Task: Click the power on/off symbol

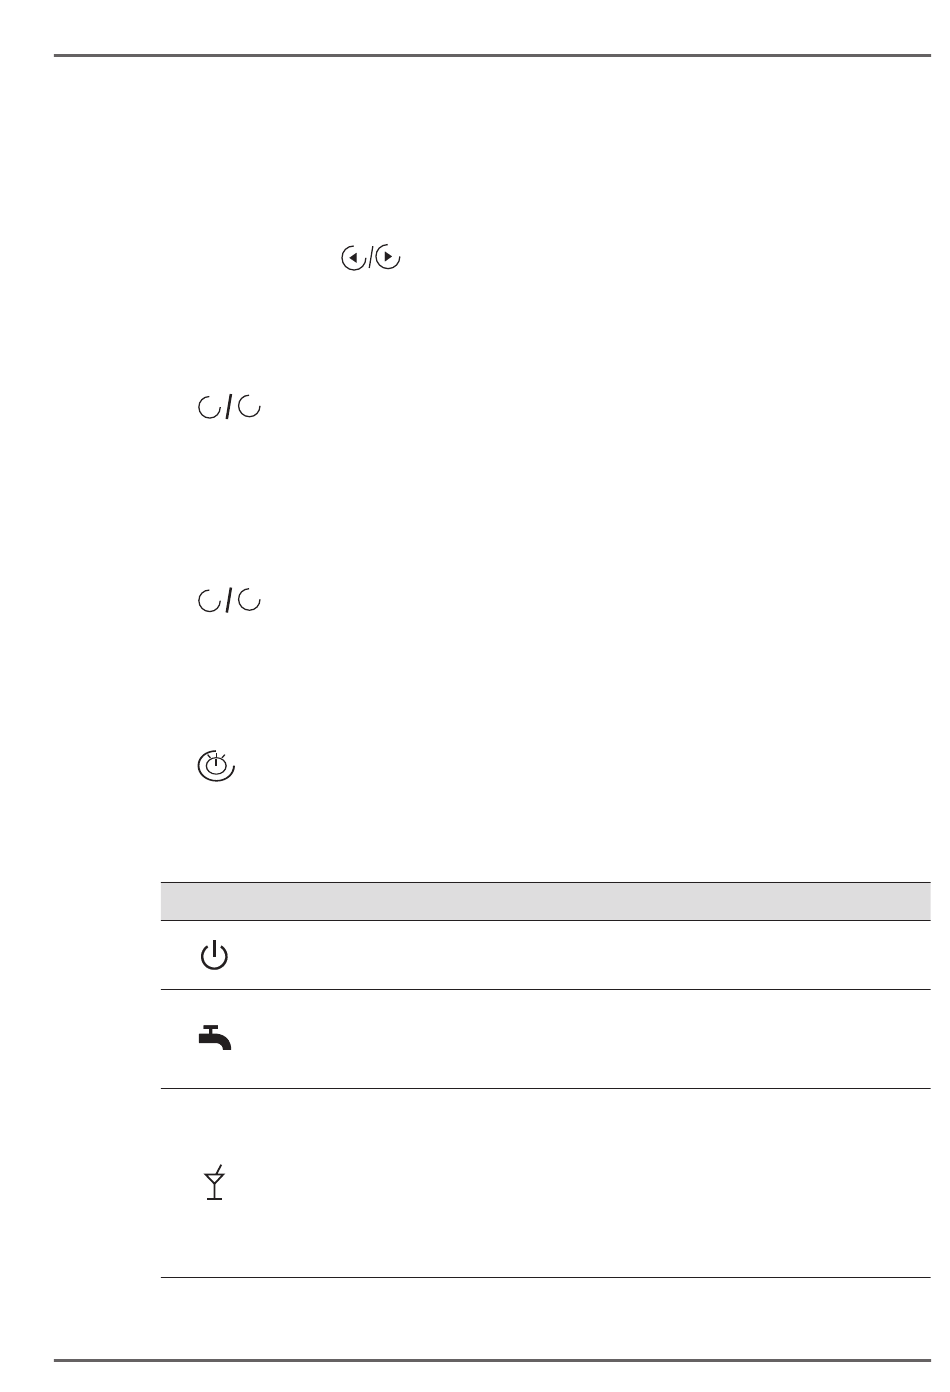Action: click(x=215, y=956)
